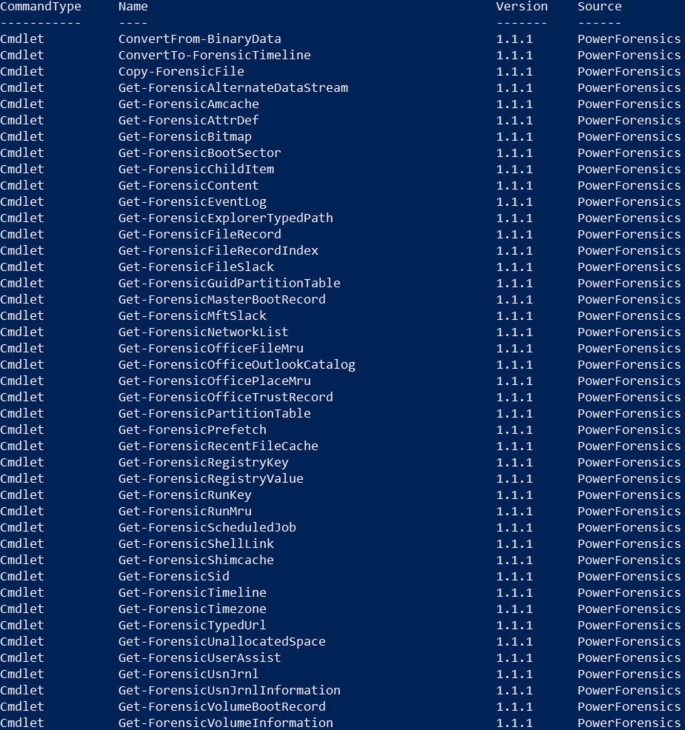The height and width of the screenshot is (730, 685).
Task: Select Get-ForensicOfficeOutlookCatalog text
Action: click(x=237, y=365)
